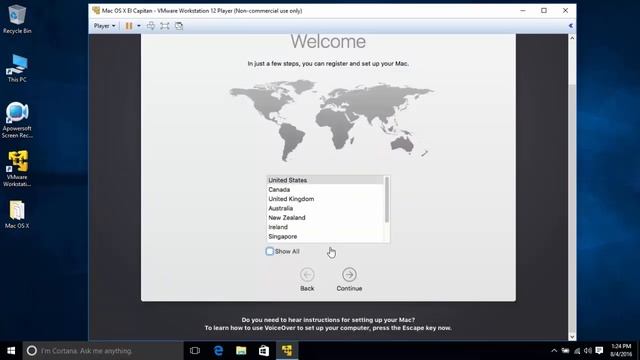The width and height of the screenshot is (640, 360).
Task: Show hidden system tray icons
Action: pyautogui.click(x=554, y=351)
